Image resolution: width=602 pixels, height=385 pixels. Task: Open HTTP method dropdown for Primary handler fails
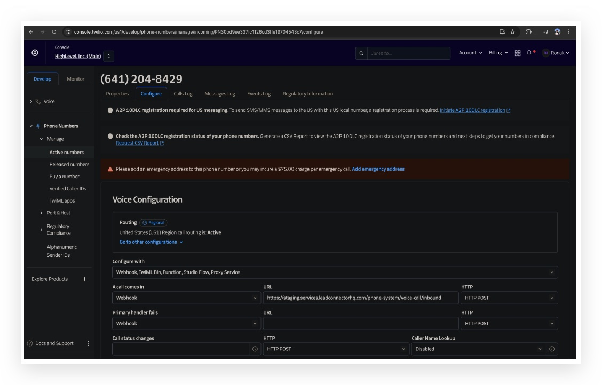509,324
